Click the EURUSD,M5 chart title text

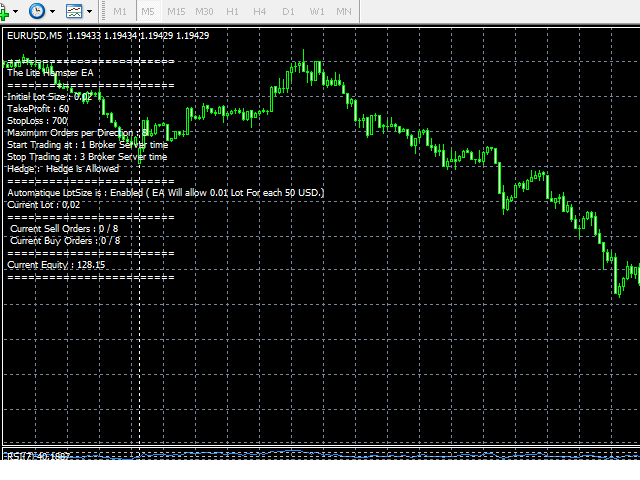click(34, 36)
